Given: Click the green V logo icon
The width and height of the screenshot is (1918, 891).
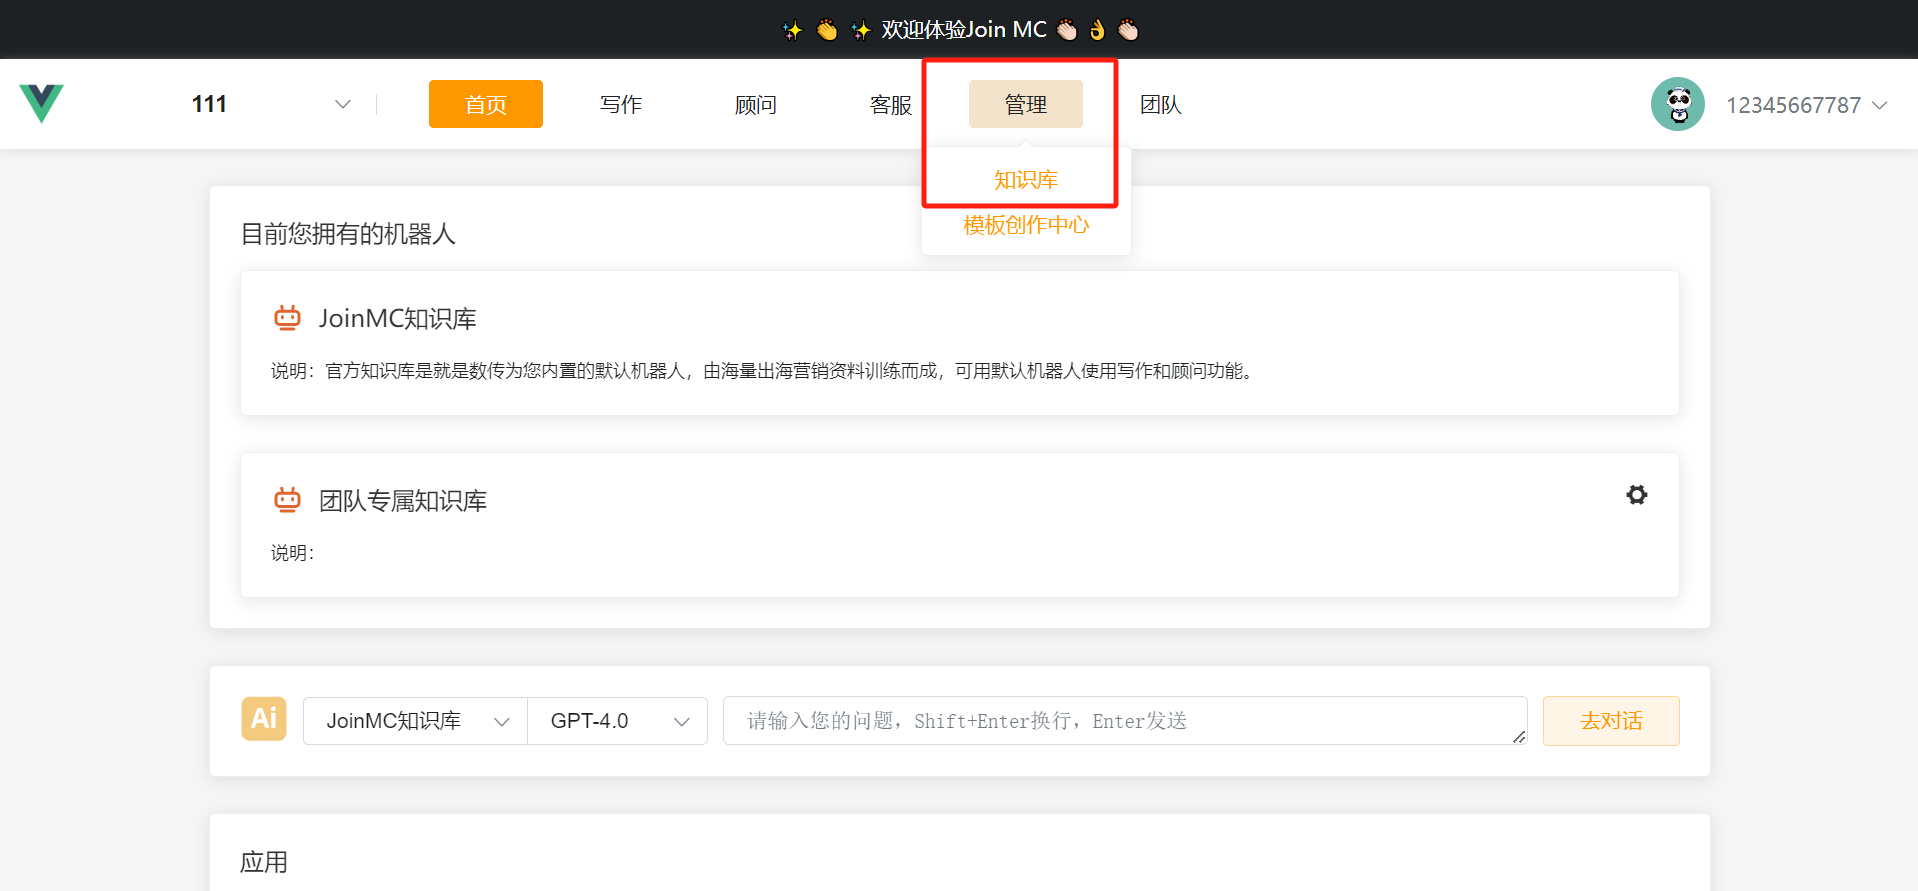Looking at the screenshot, I should (41, 103).
